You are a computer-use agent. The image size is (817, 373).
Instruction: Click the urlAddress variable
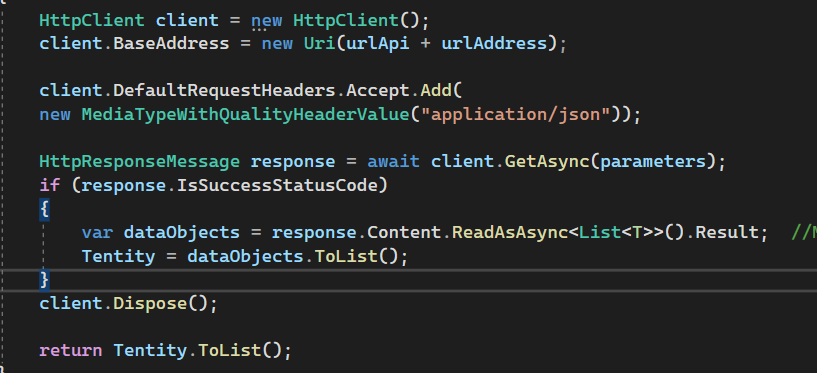[x=493, y=43]
